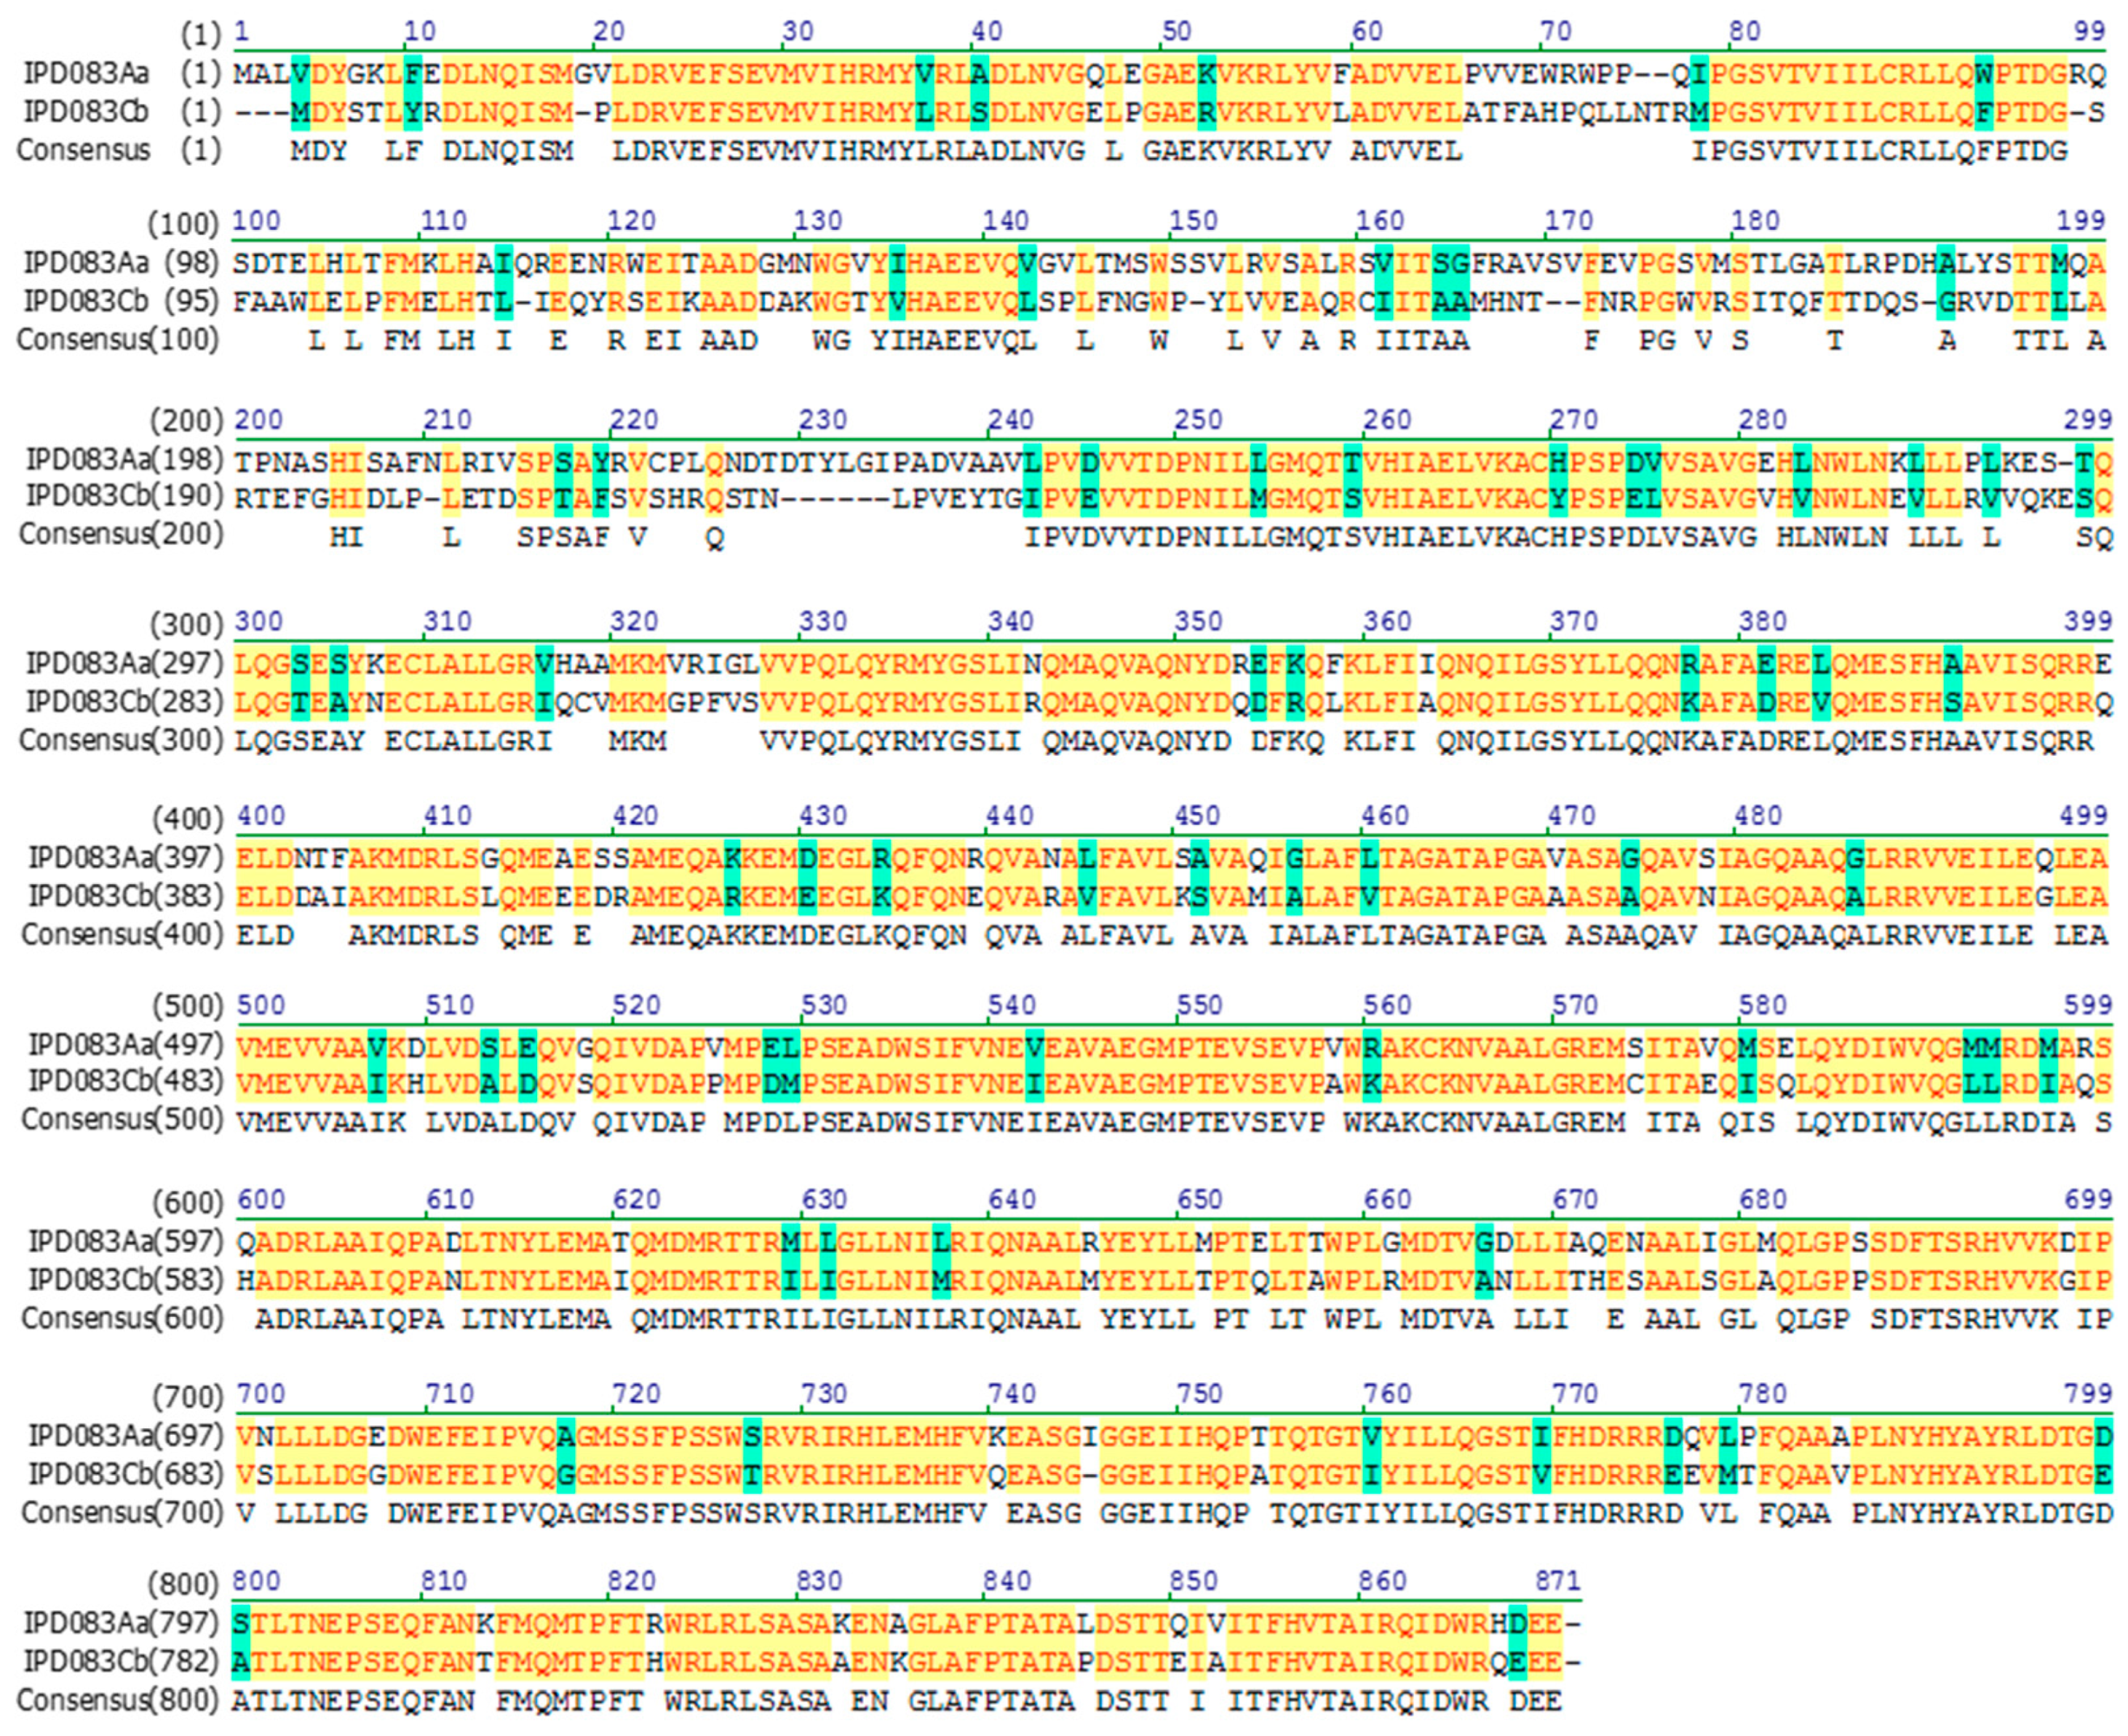Click ruler position number 750
Screen dimensions: 2128x1736
point(1200,1394)
